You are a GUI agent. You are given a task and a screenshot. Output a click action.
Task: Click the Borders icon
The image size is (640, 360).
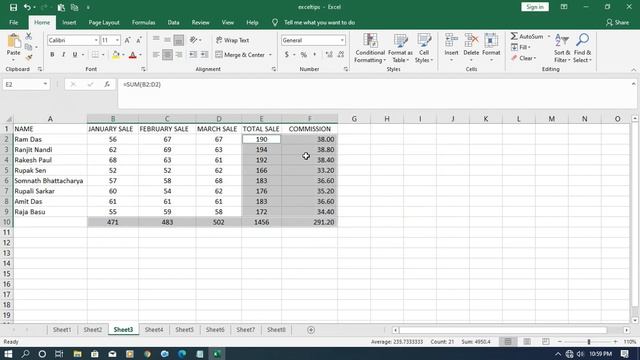pos(95,55)
